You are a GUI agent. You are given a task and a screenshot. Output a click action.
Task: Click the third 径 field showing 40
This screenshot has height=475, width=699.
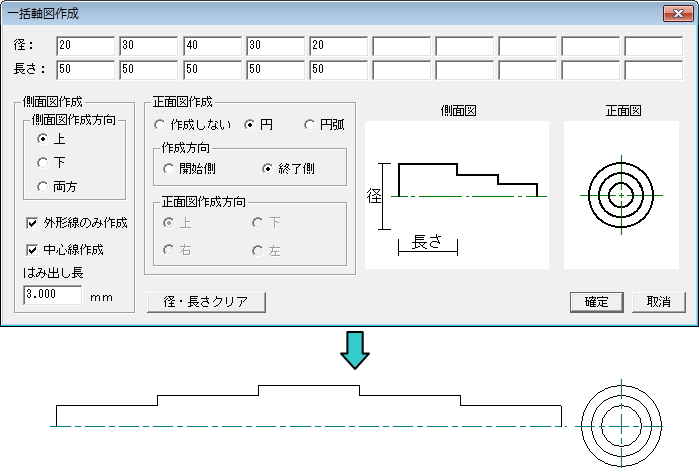click(211, 46)
